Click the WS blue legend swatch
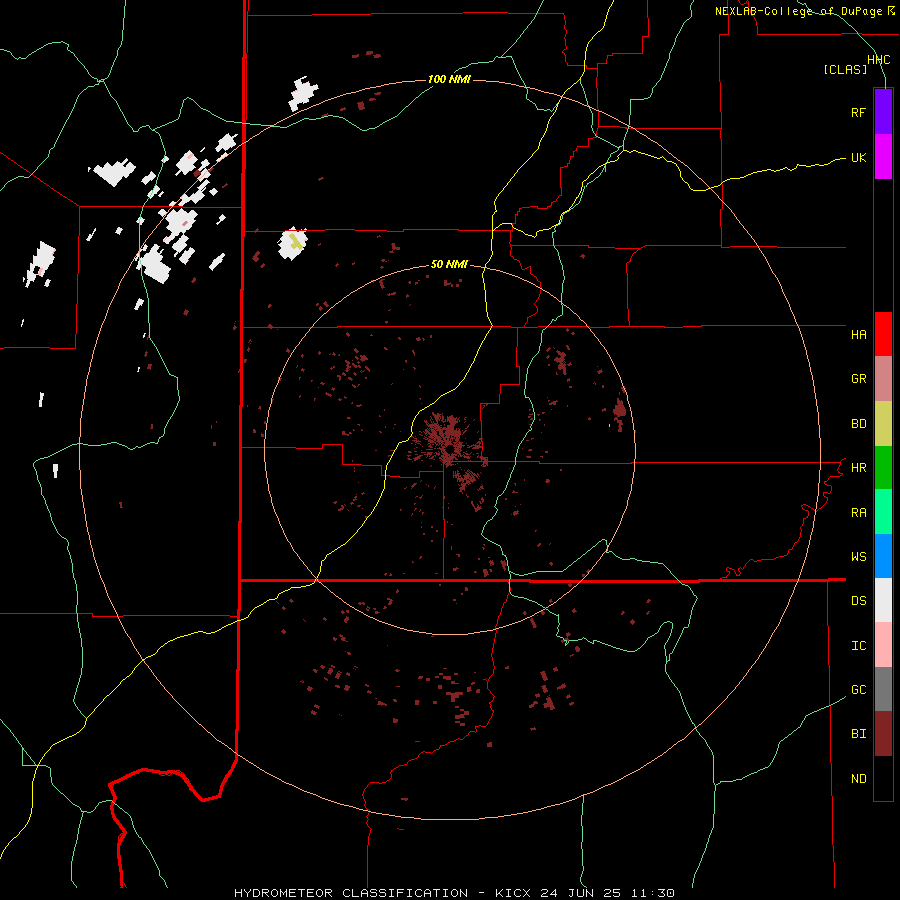 coord(883,556)
